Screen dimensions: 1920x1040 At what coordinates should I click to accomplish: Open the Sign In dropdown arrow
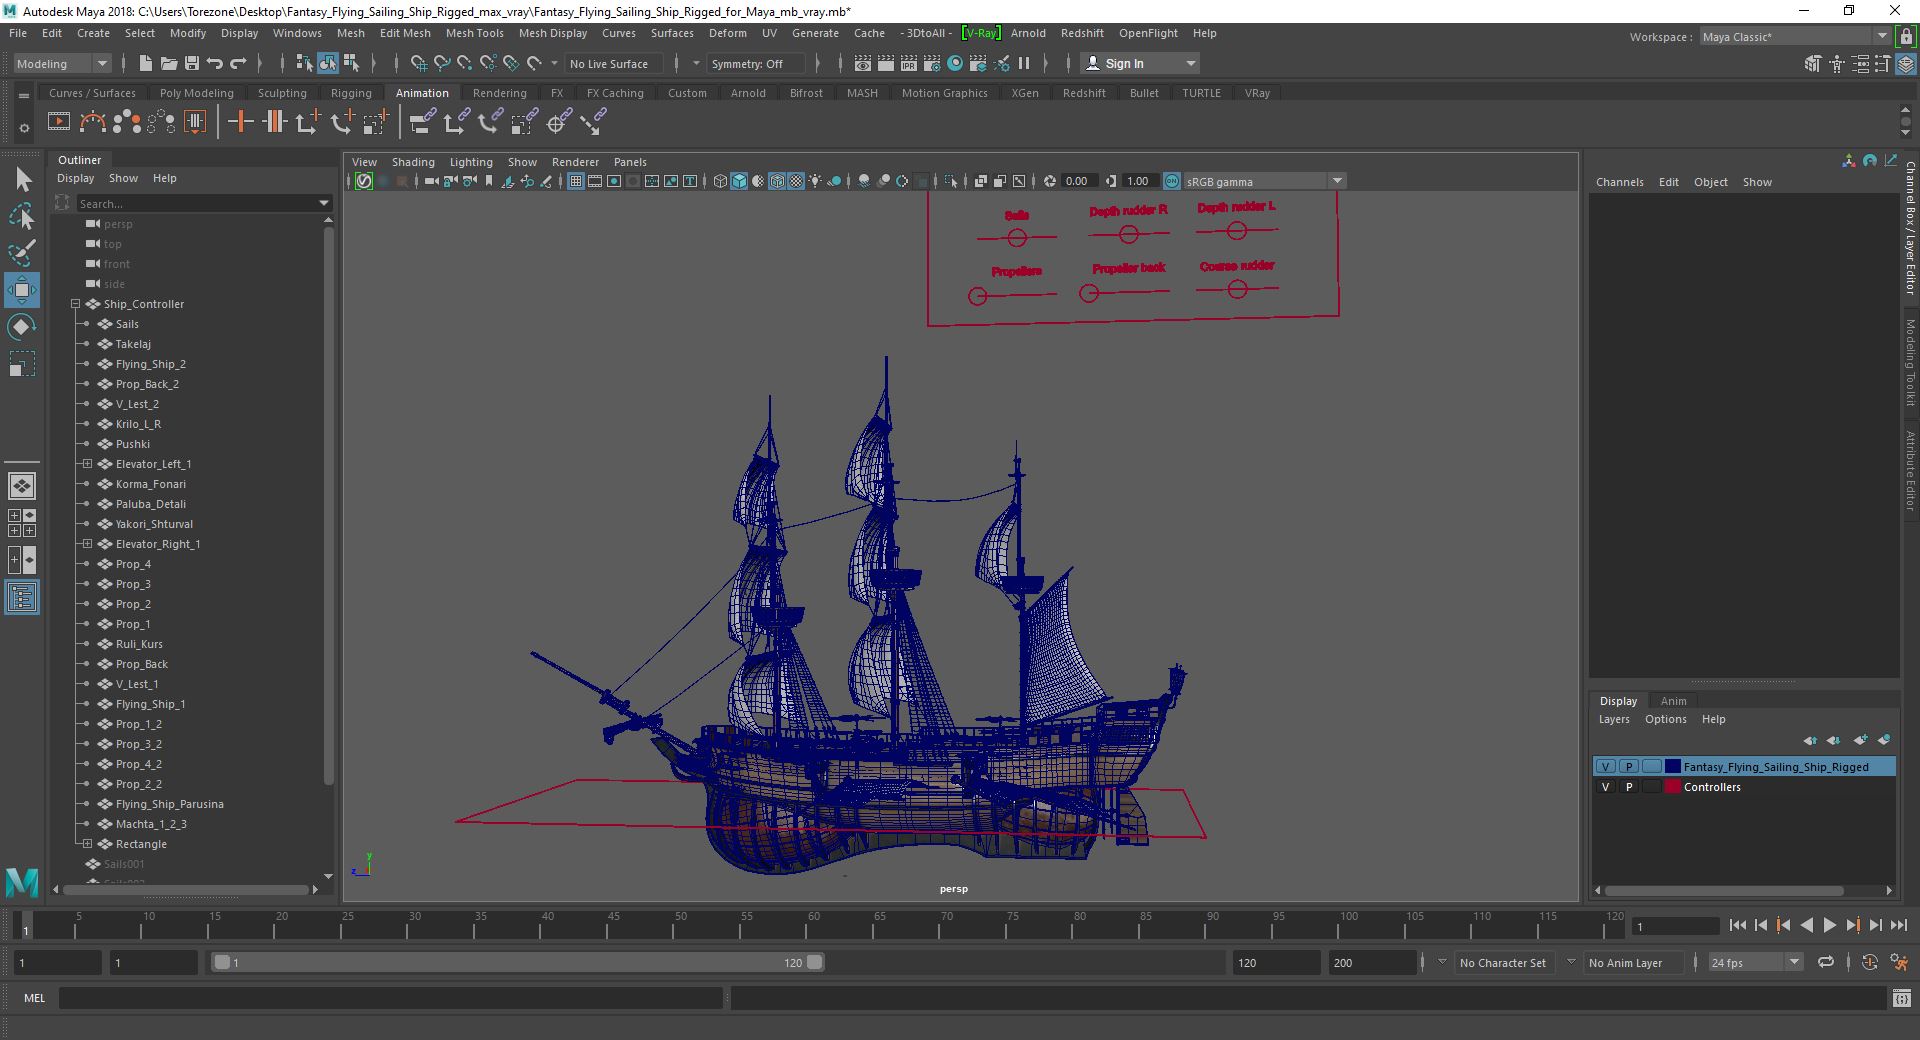[x=1190, y=63]
